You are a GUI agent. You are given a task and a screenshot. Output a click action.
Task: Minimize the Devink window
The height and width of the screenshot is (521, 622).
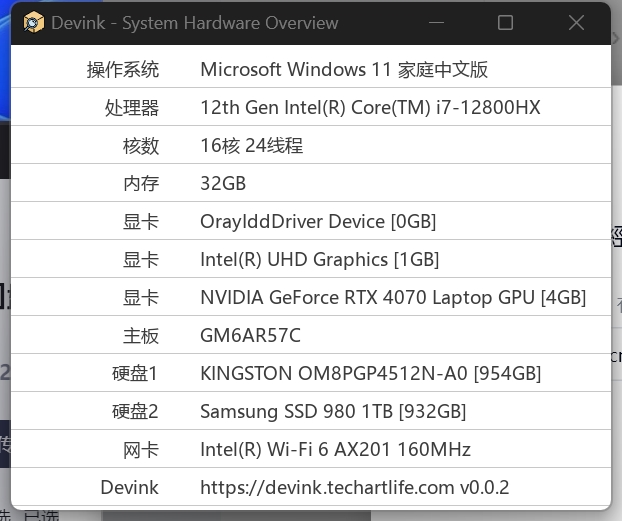[x=435, y=23]
